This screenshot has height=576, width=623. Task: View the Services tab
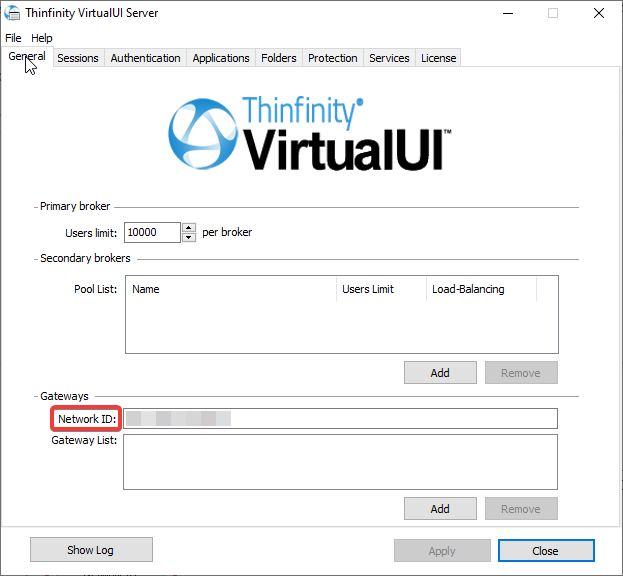(389, 58)
